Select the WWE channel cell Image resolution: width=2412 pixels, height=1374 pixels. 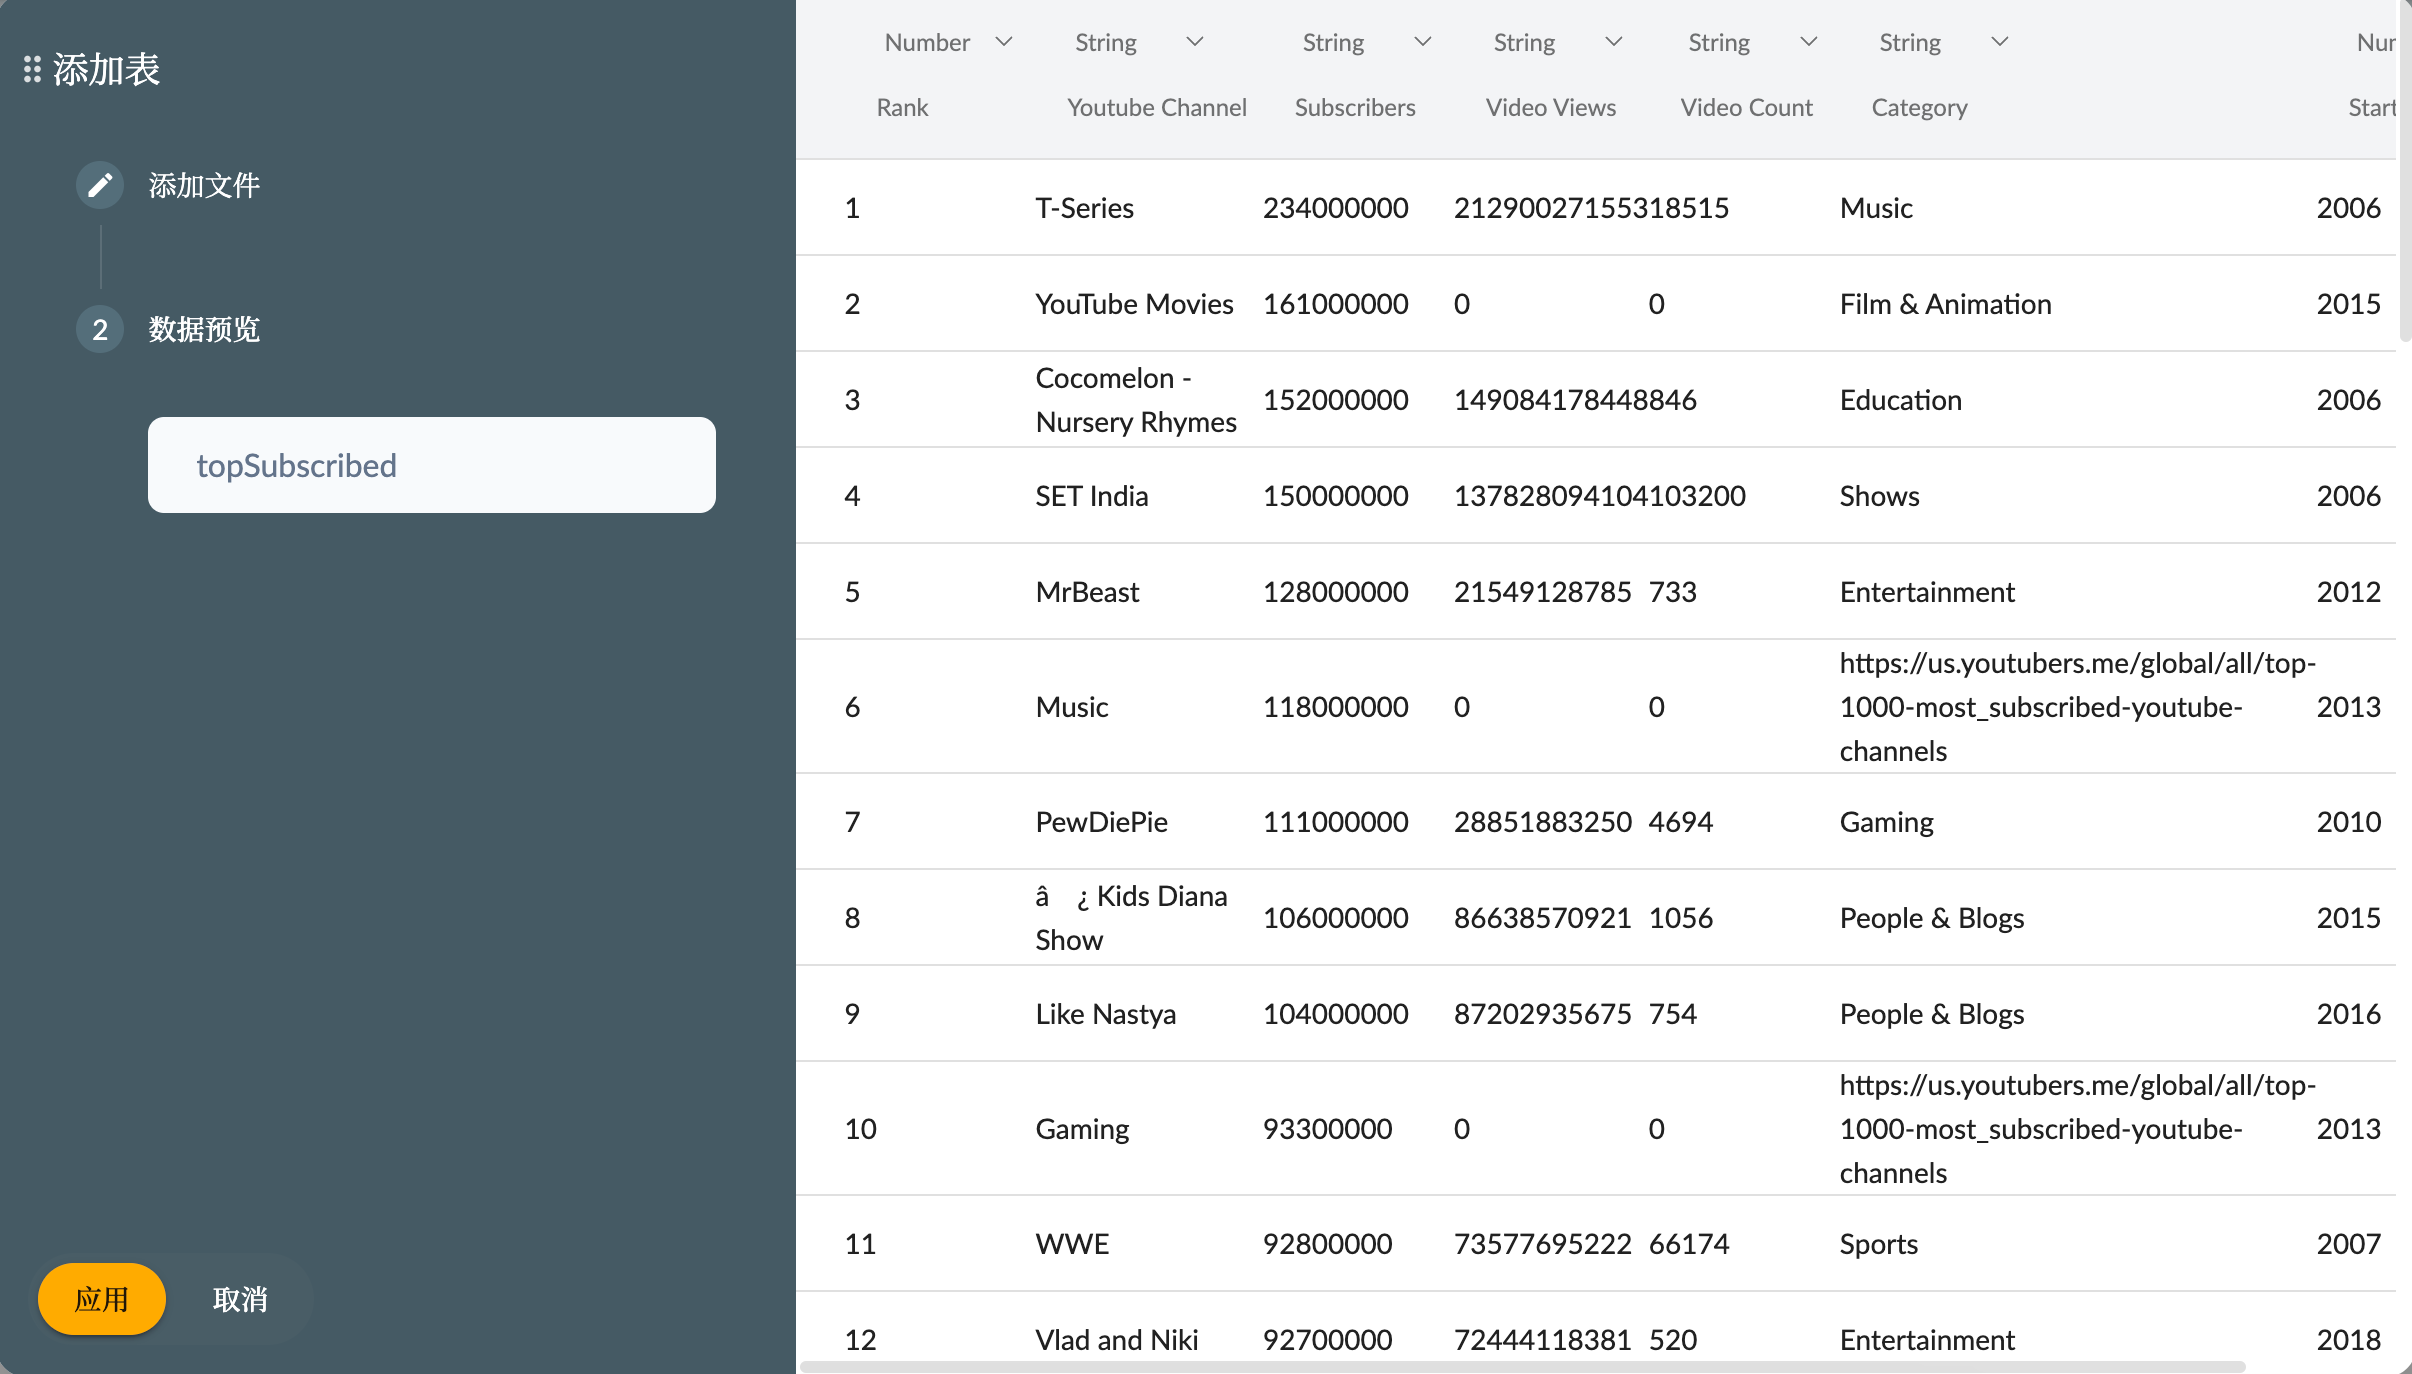1072,1243
